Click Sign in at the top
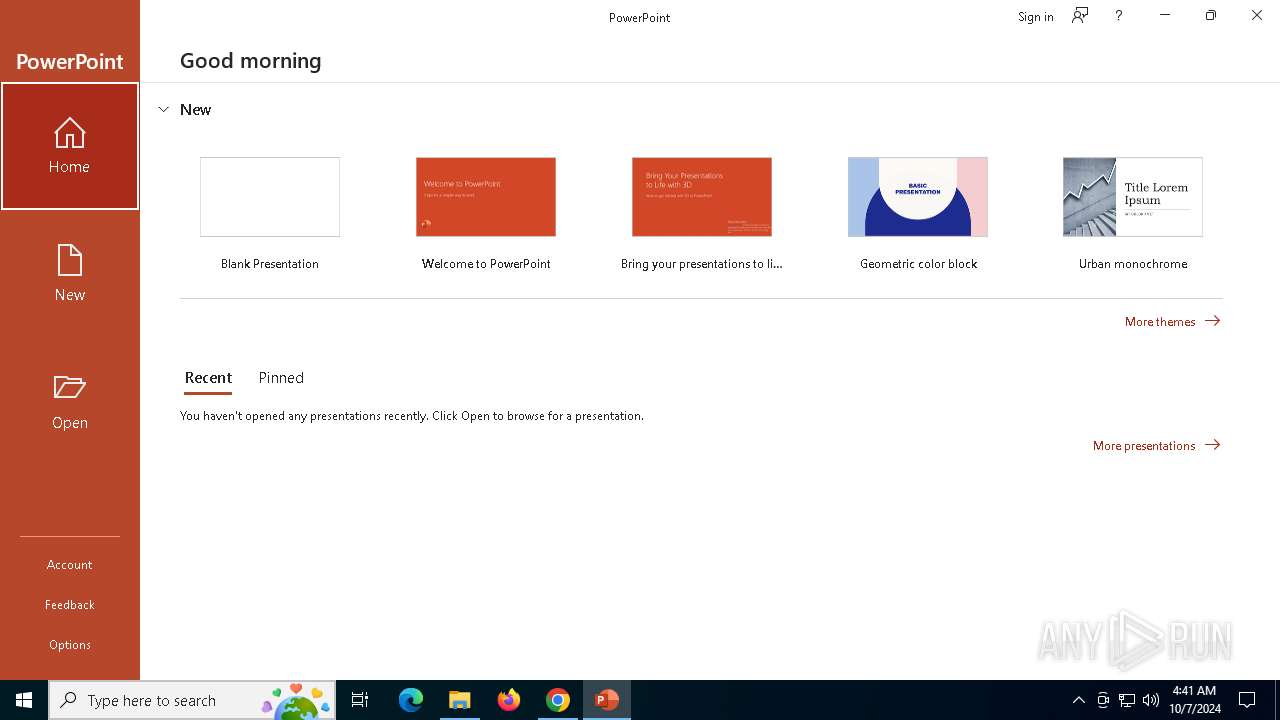This screenshot has width=1280, height=720. (x=1036, y=16)
